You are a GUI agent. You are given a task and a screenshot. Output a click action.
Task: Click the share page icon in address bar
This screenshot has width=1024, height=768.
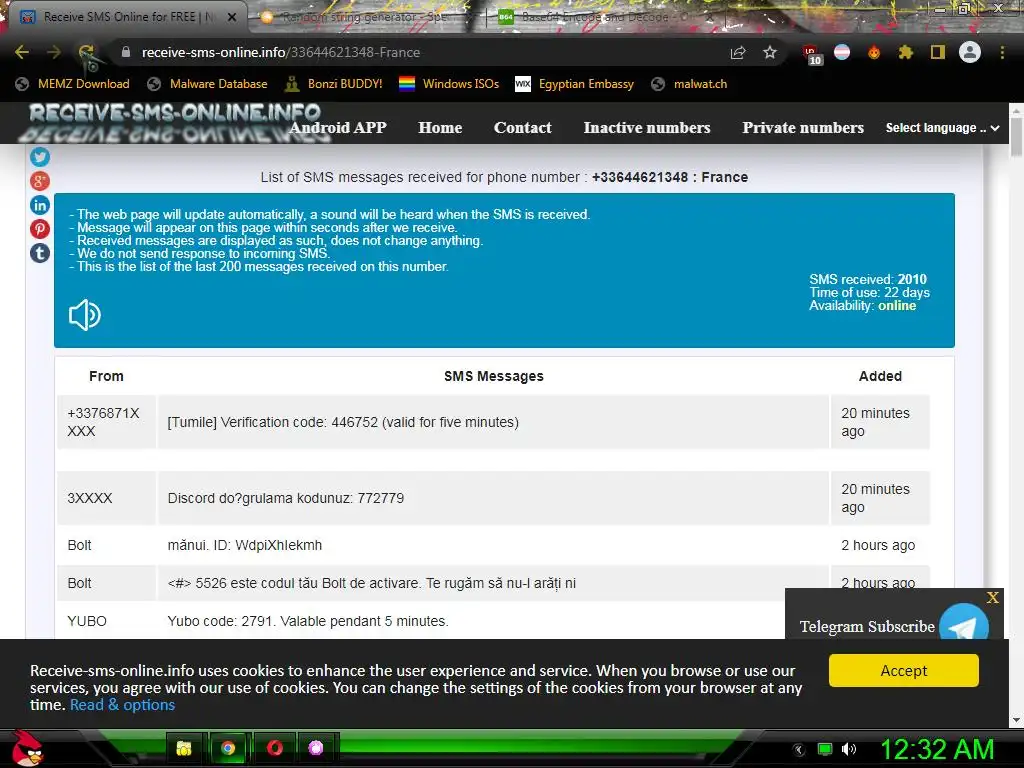click(738, 52)
